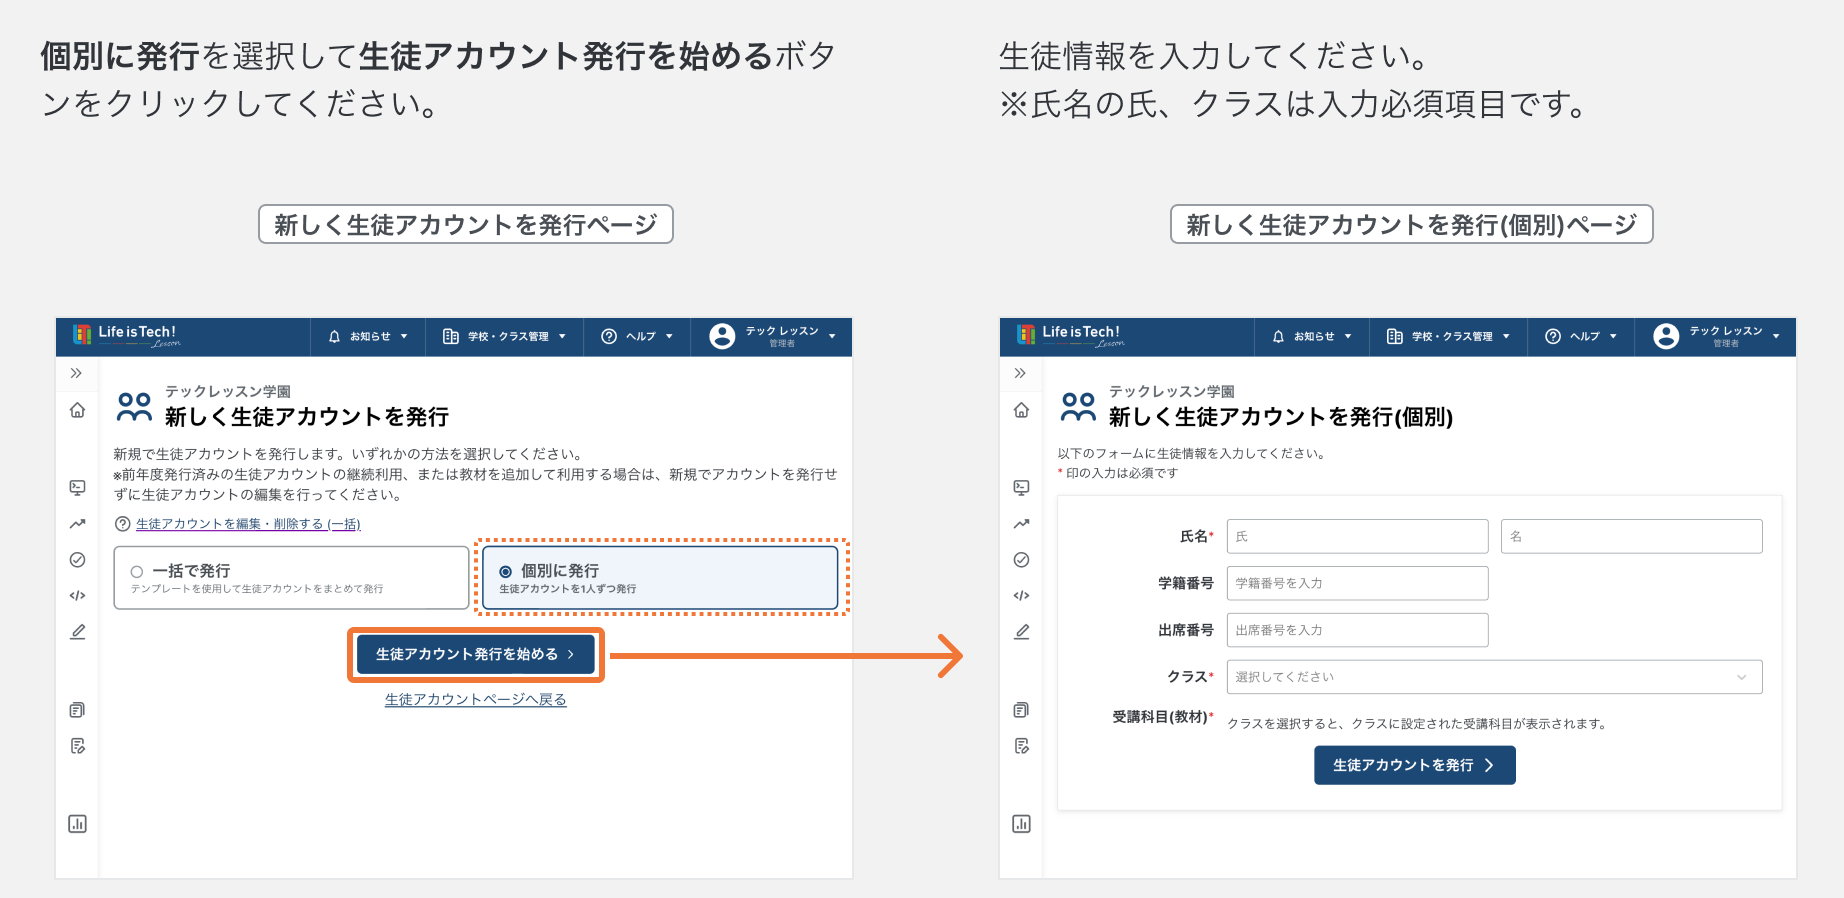Open お知らせ menu in right screenshot
This screenshot has height=898, width=1844.
1312,337
